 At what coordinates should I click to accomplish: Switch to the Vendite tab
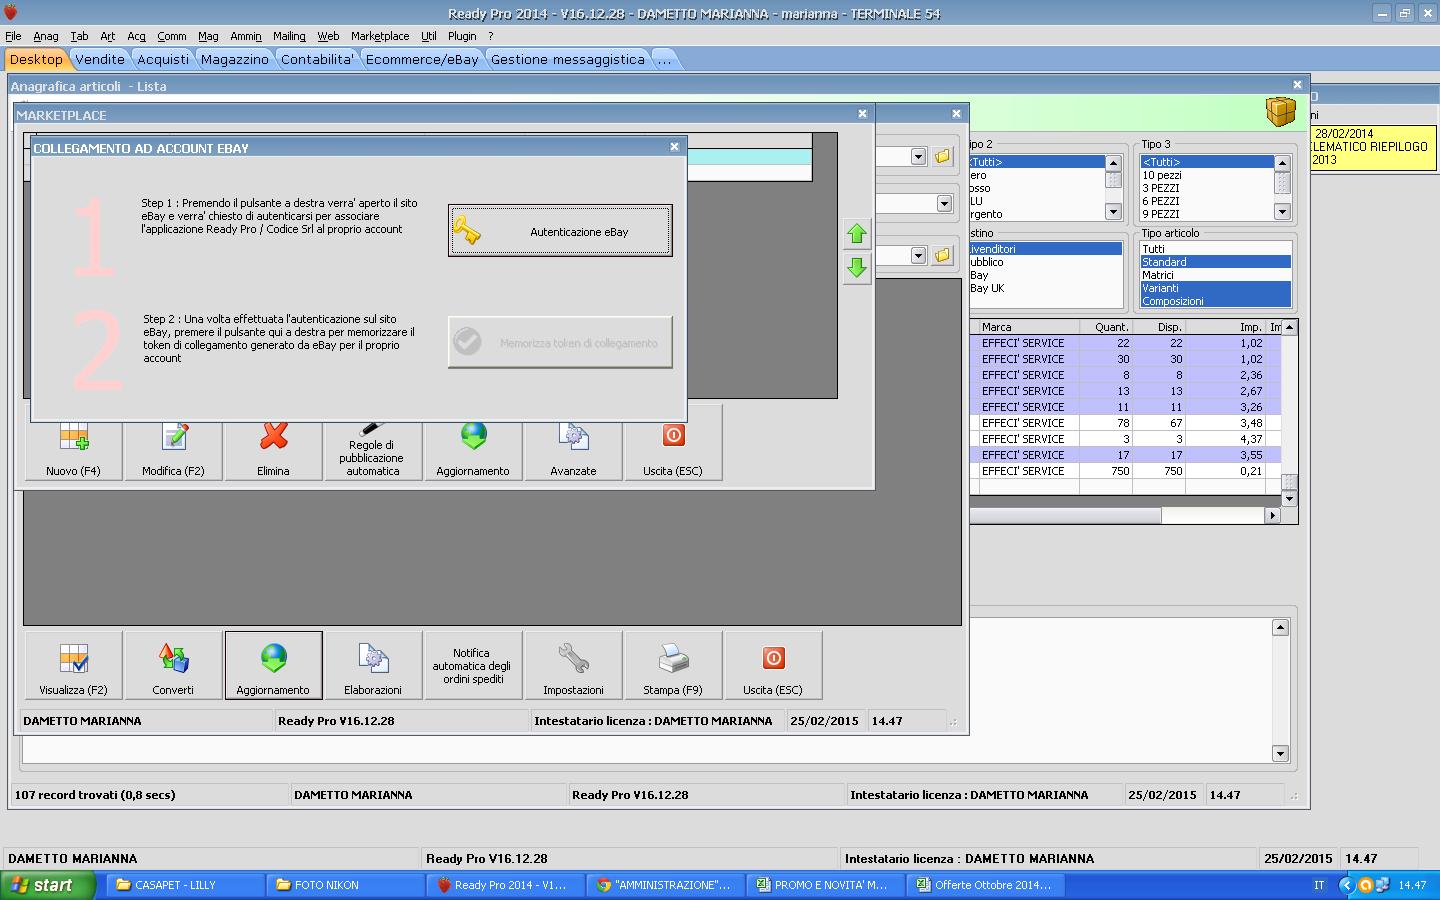pyautogui.click(x=100, y=59)
